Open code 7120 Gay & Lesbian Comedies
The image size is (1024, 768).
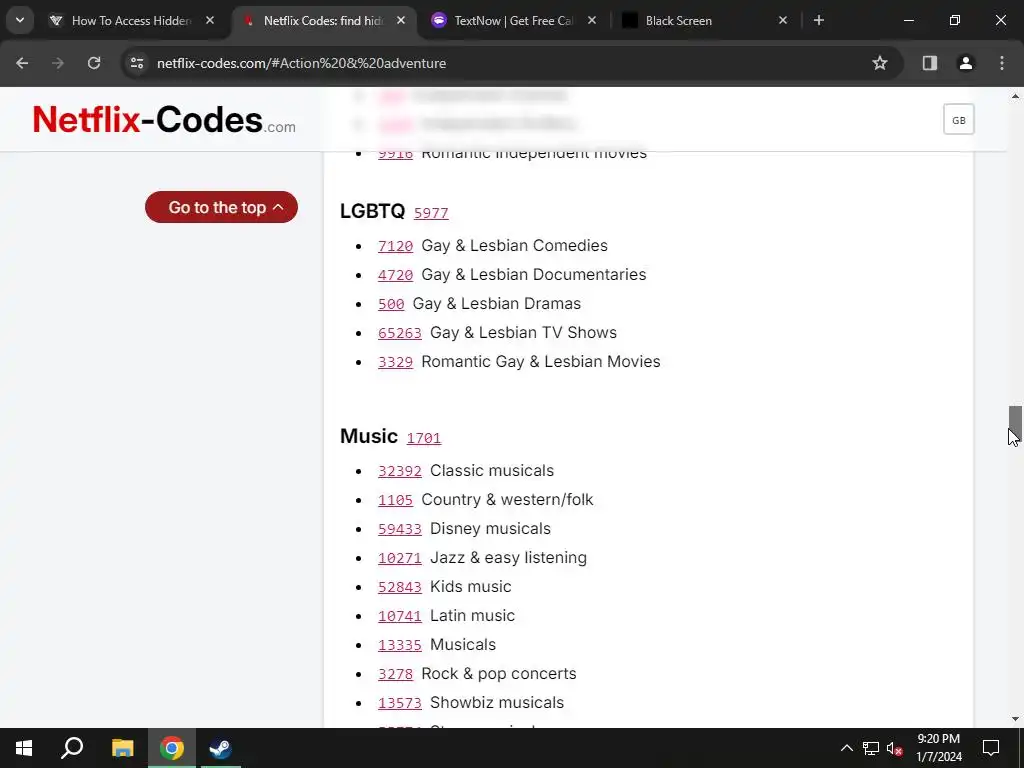(x=395, y=246)
